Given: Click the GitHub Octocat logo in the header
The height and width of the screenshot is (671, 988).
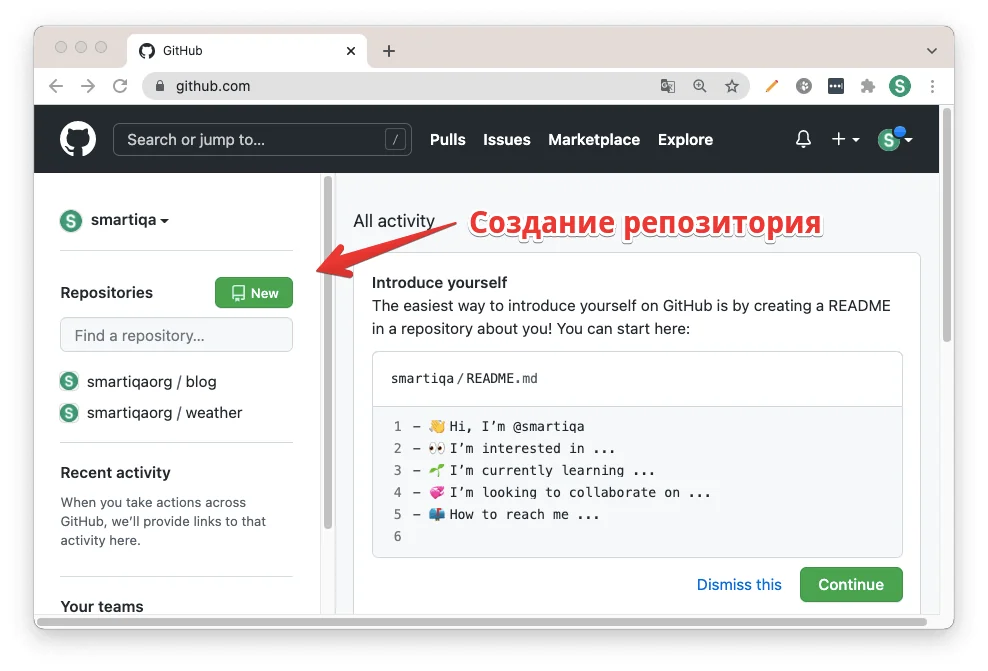Looking at the screenshot, I should click(78, 139).
